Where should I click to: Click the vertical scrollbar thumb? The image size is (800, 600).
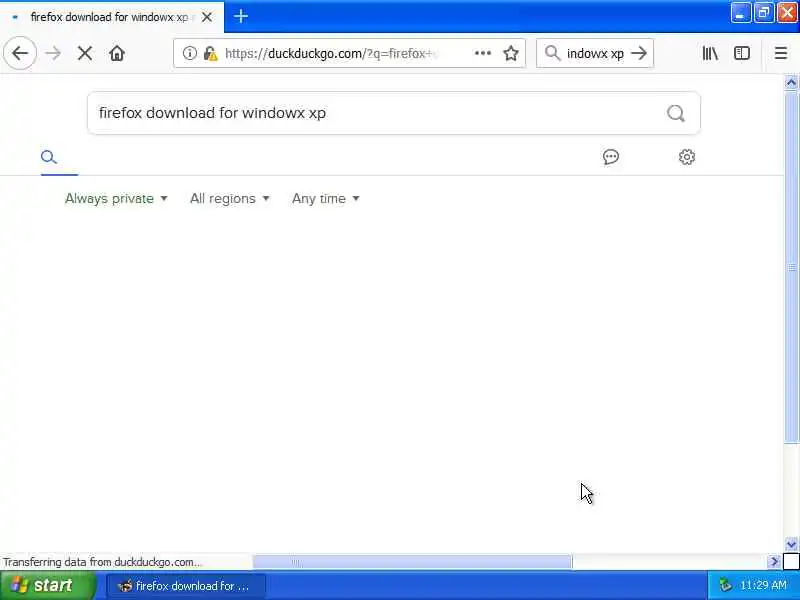791,266
